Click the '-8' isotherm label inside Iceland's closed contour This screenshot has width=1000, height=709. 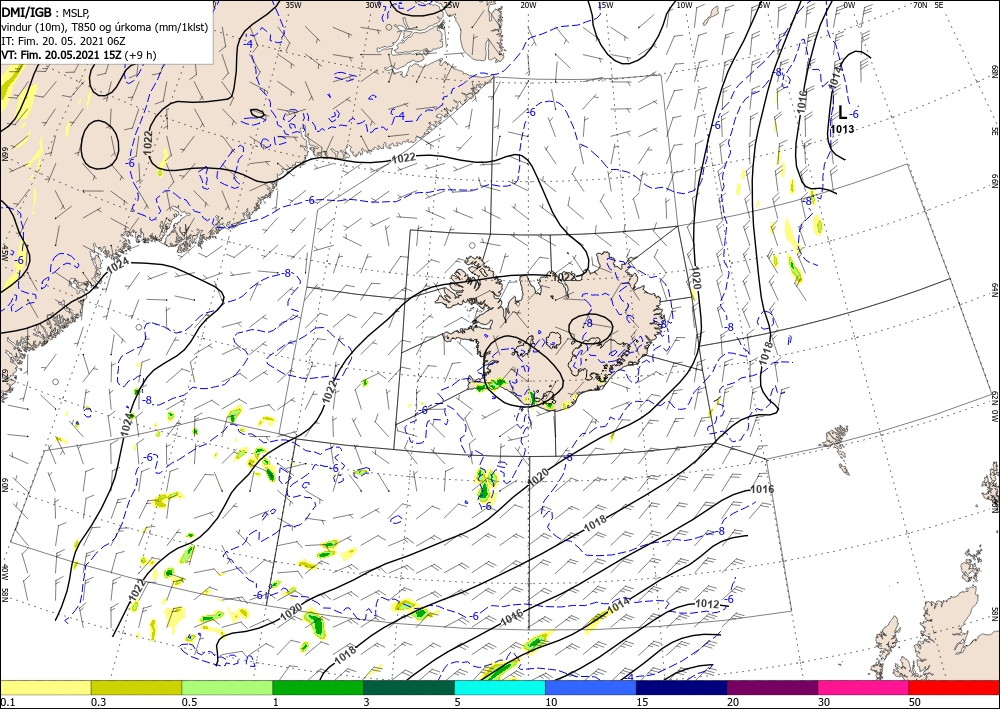(588, 324)
